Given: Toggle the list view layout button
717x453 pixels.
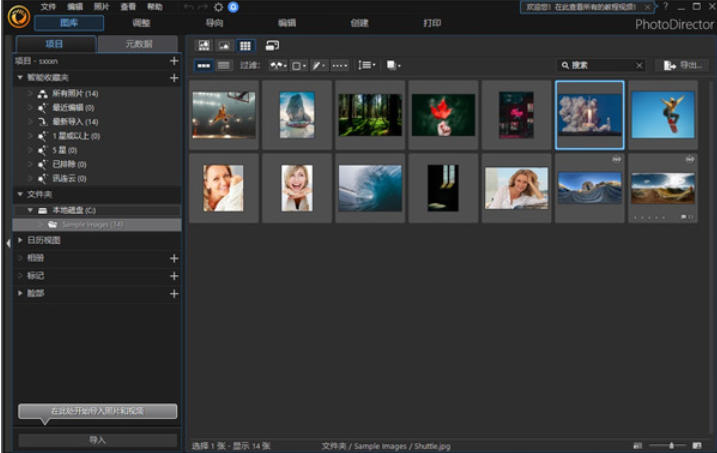Looking at the screenshot, I should (223, 65).
